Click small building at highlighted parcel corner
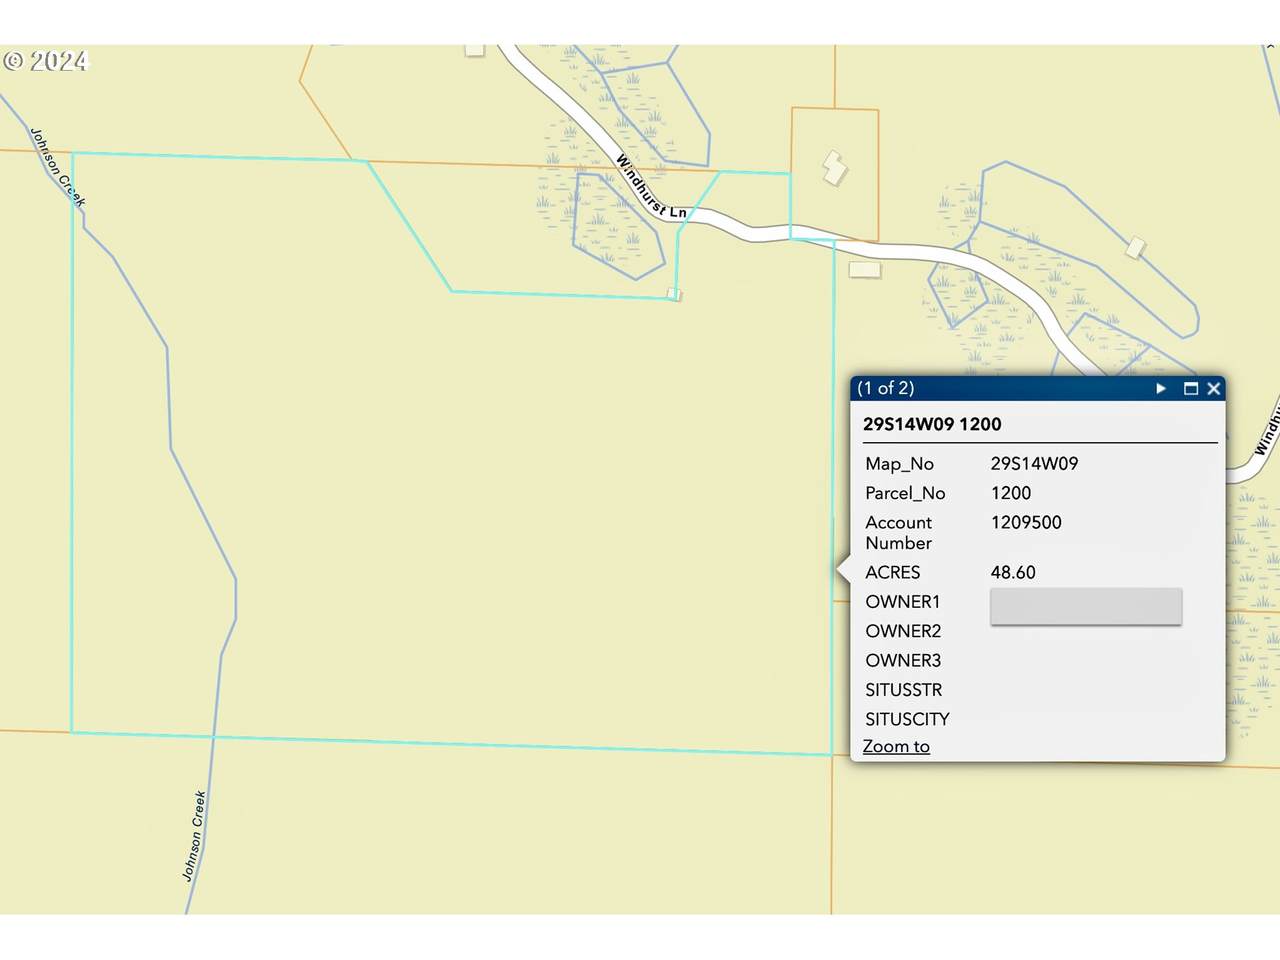Image resolution: width=1280 pixels, height=960 pixels. click(x=674, y=294)
